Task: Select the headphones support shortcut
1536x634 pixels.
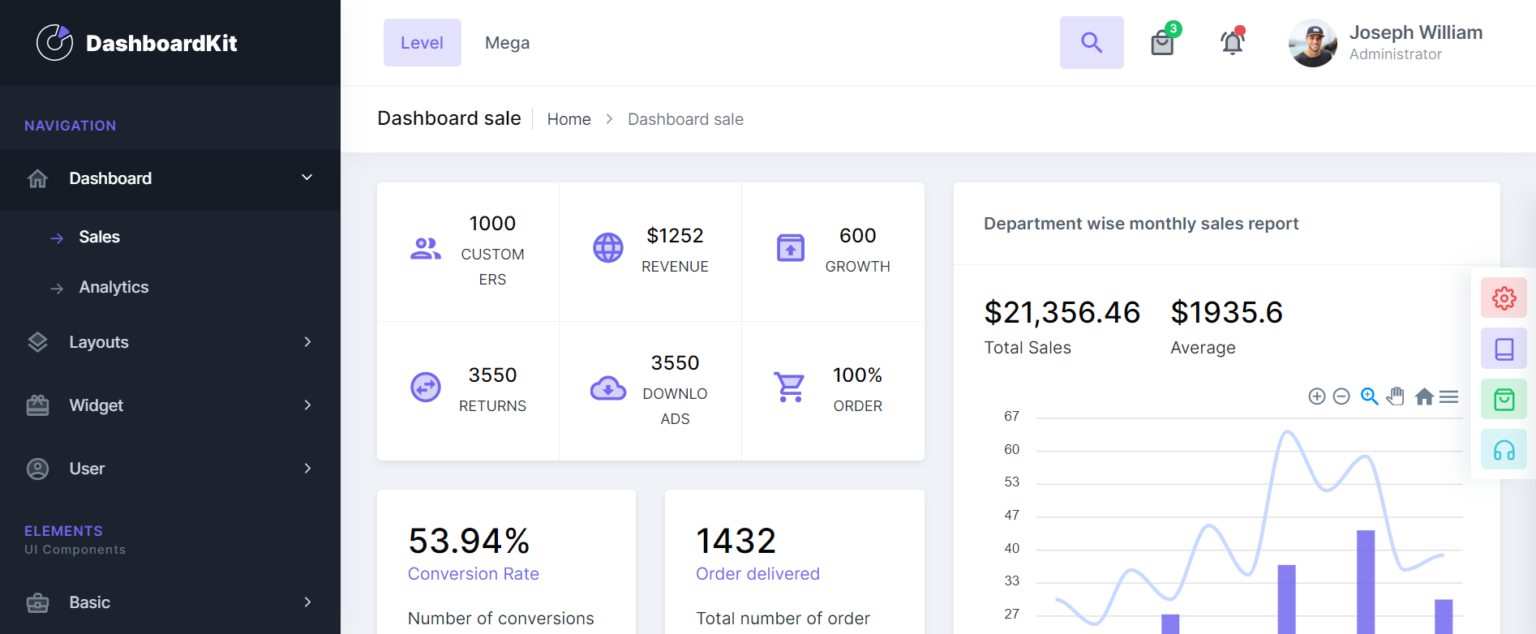Action: (x=1503, y=449)
